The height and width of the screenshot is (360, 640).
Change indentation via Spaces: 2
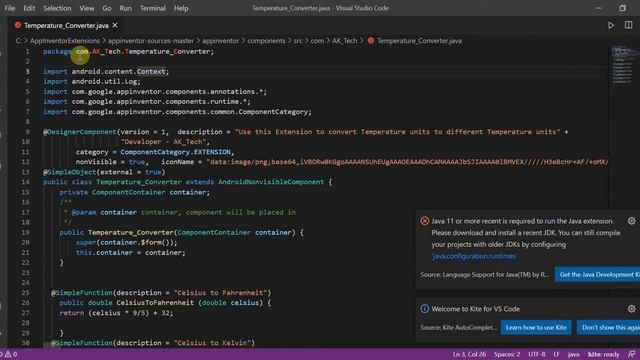[x=507, y=354]
